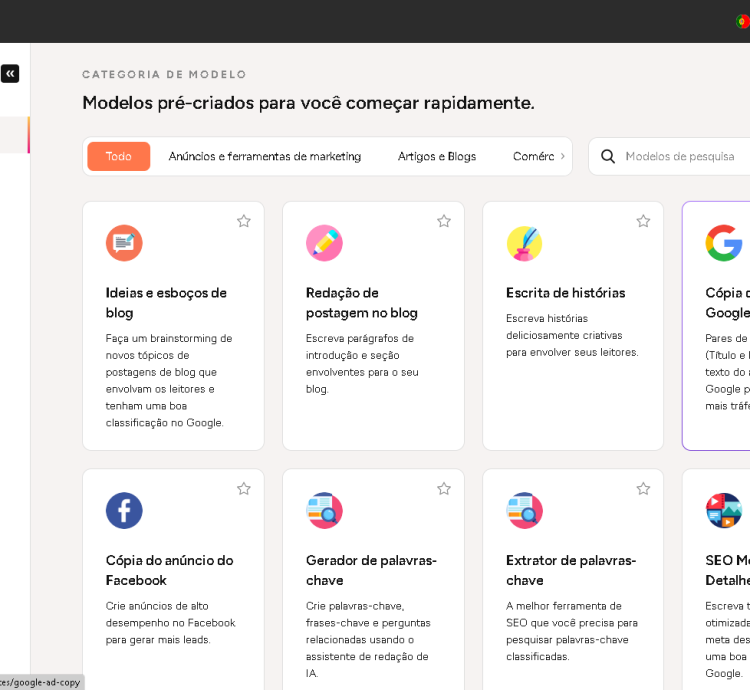
Task: Click description 'Crie palavras-chave, frases-chave'
Action: (x=368, y=639)
